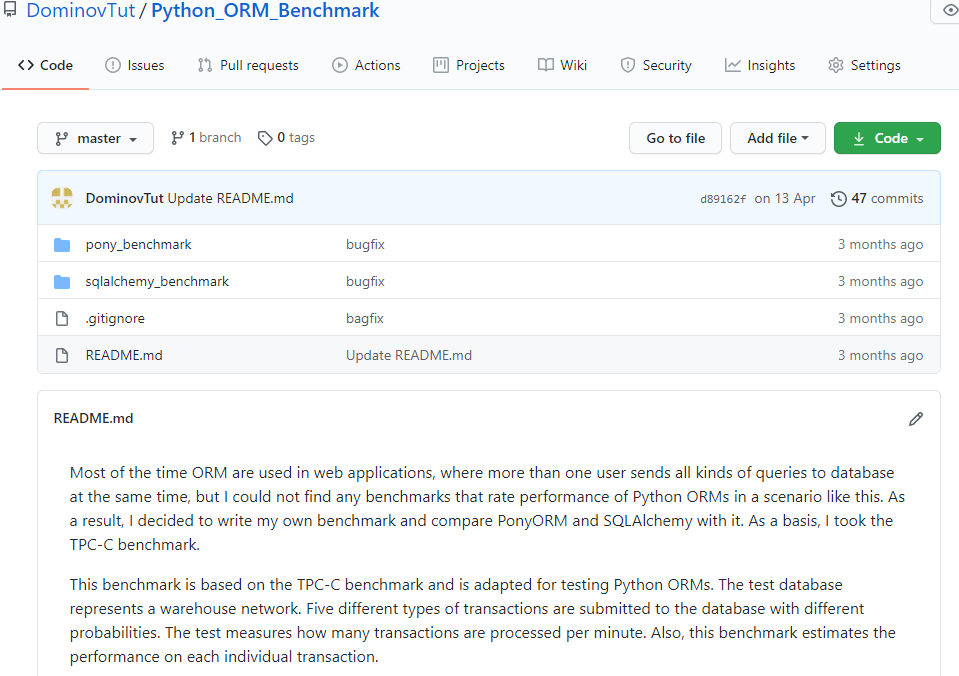This screenshot has width=959, height=676.
Task: Open the Pull requests tab
Action: 248,65
